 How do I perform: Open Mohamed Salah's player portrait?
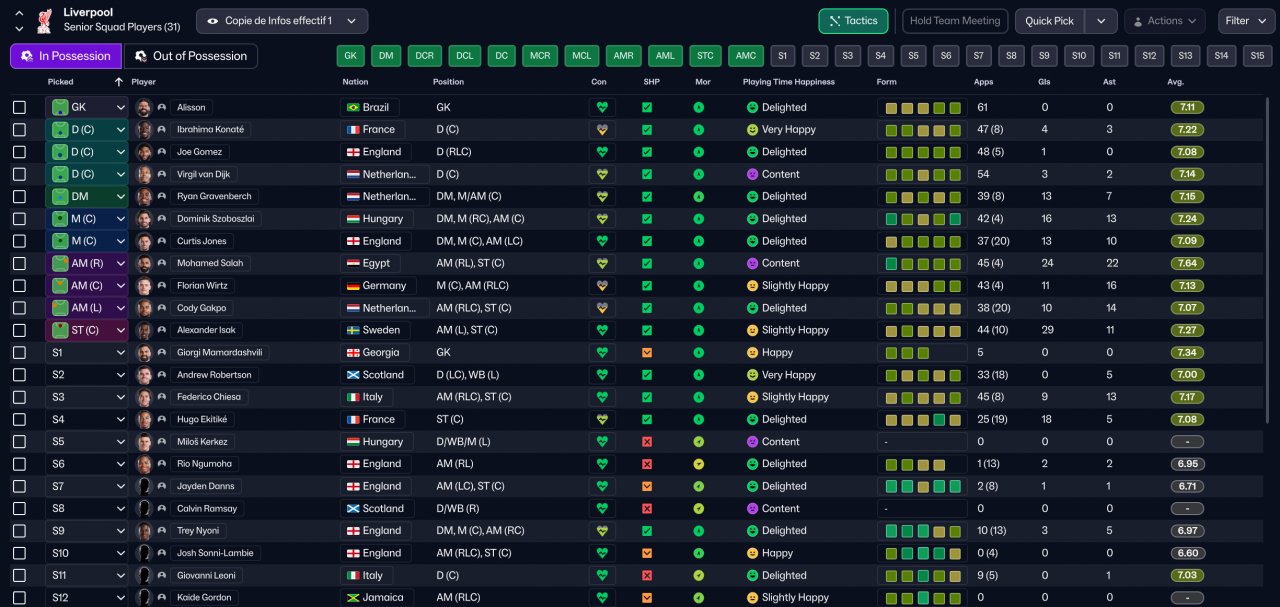[x=144, y=264]
